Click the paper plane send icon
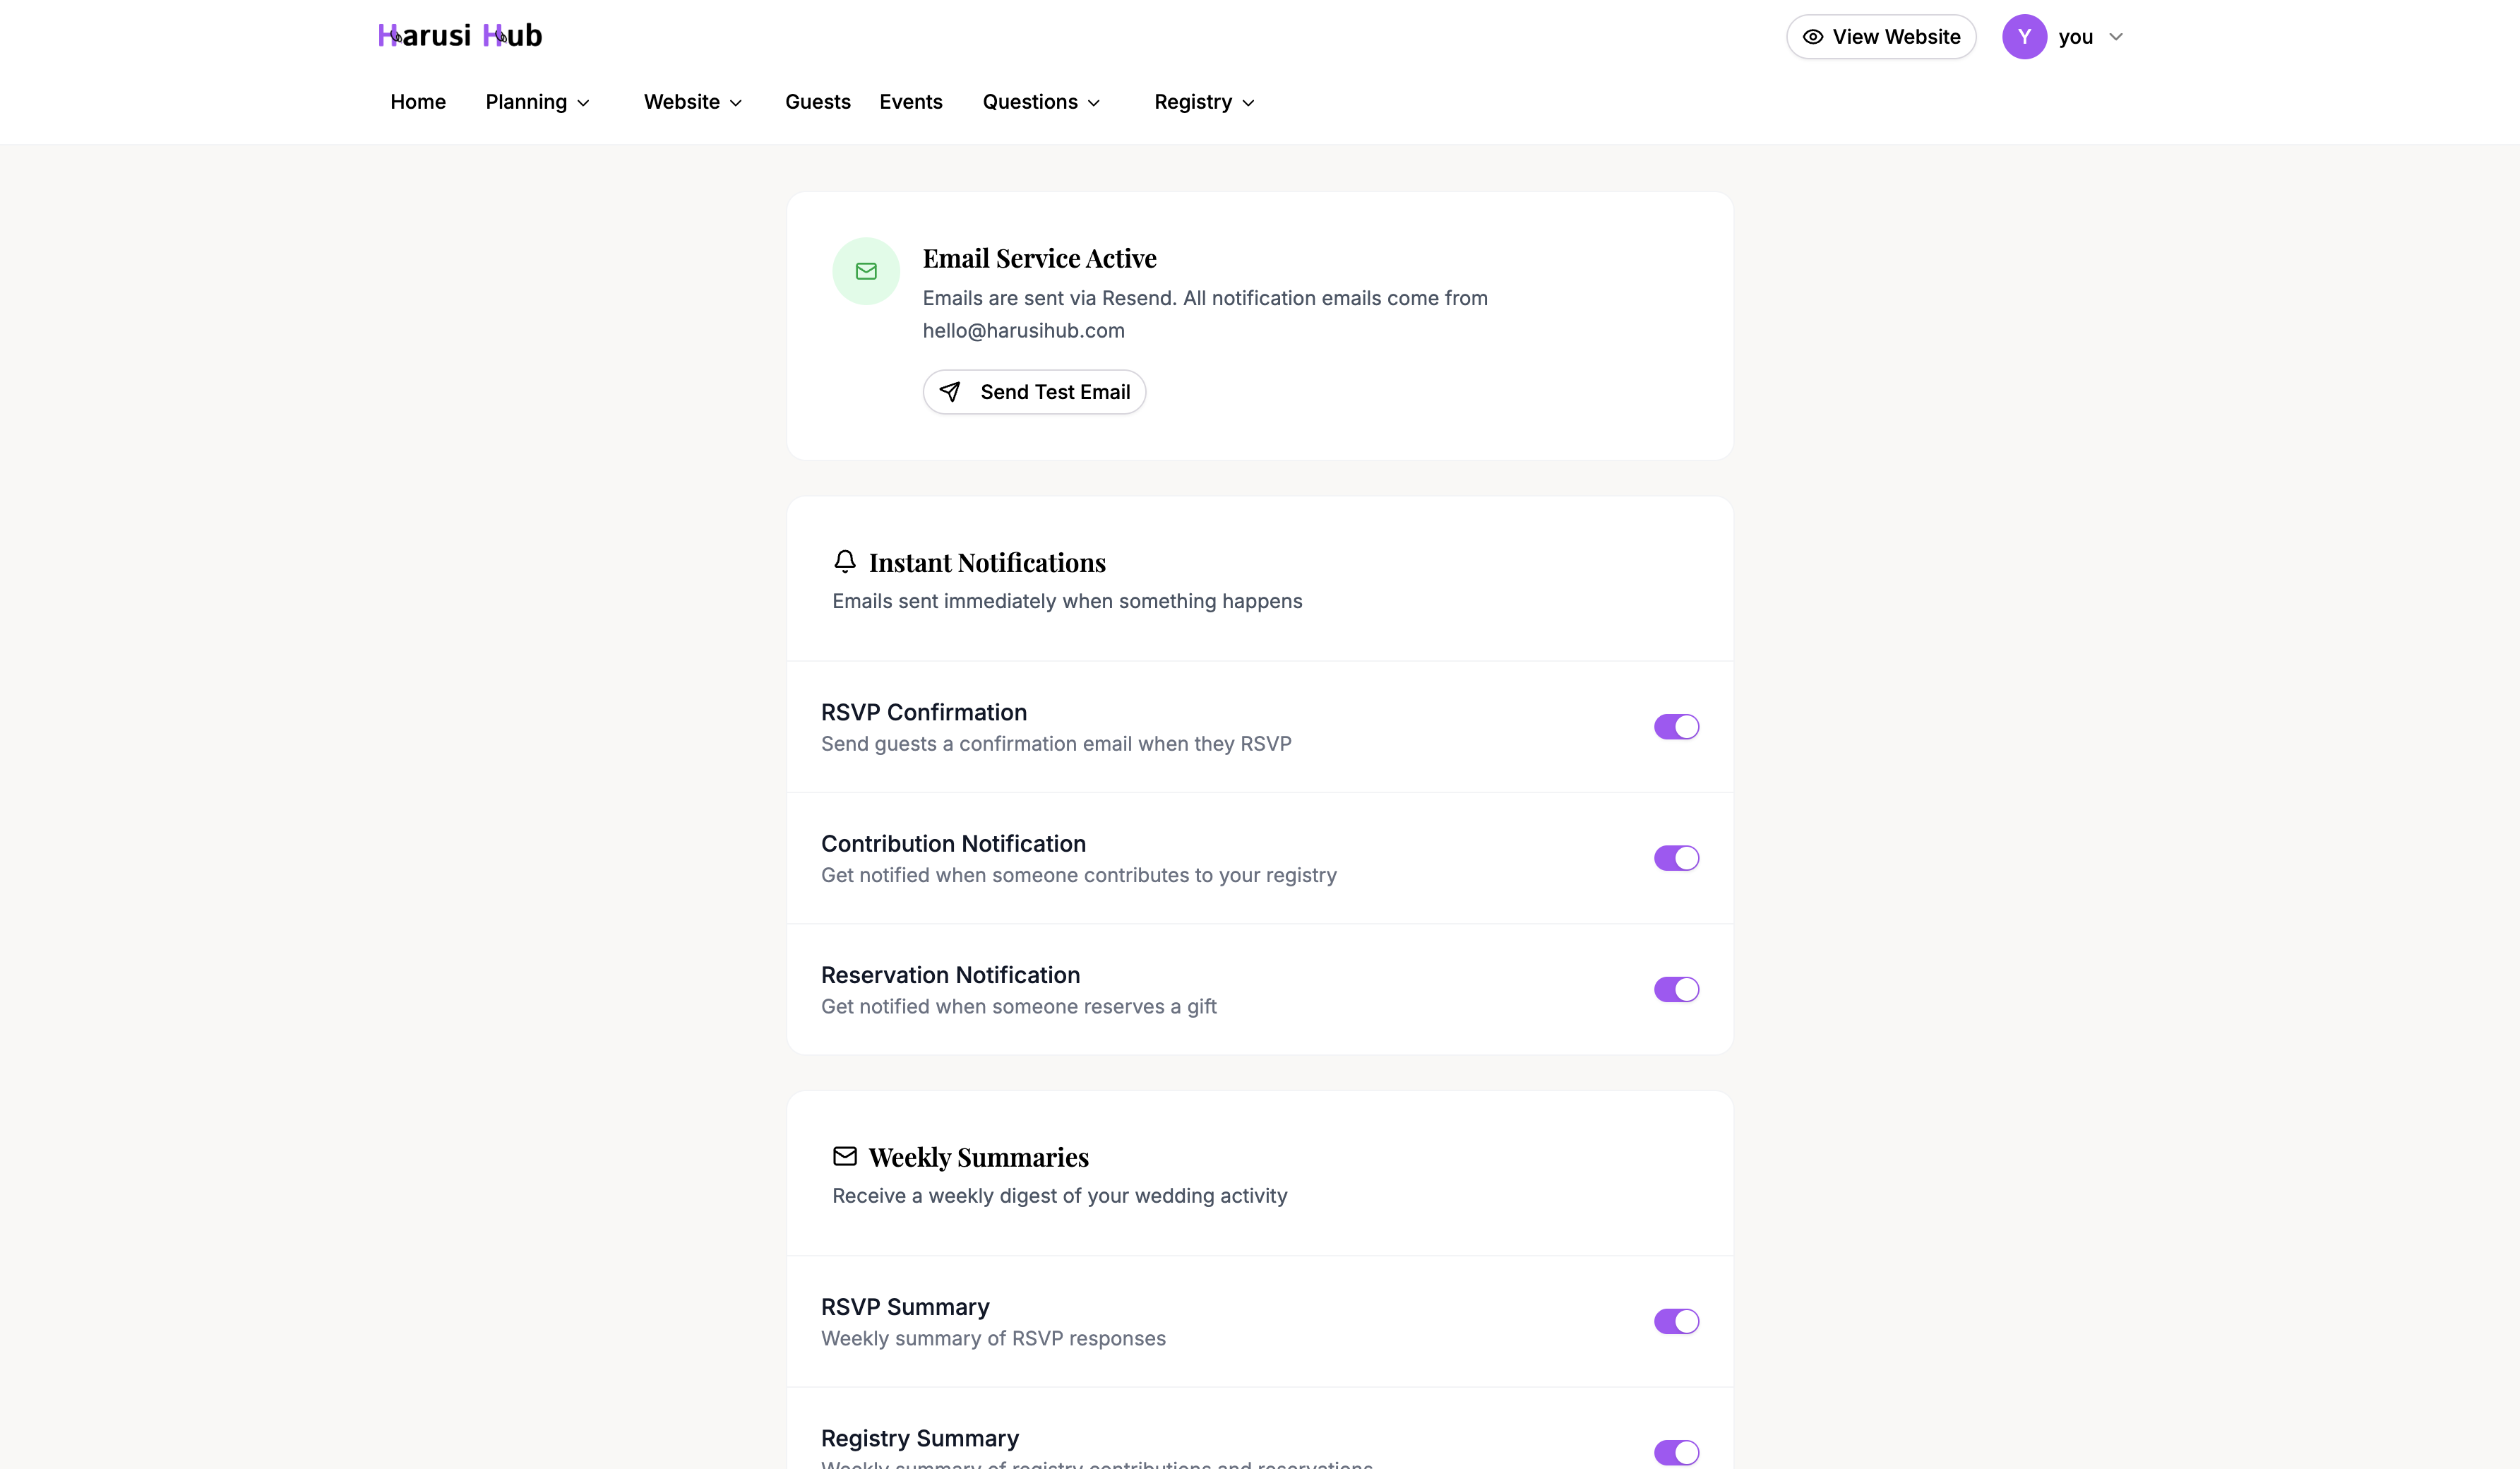Screen dimensions: 2520x1469 [951, 392]
